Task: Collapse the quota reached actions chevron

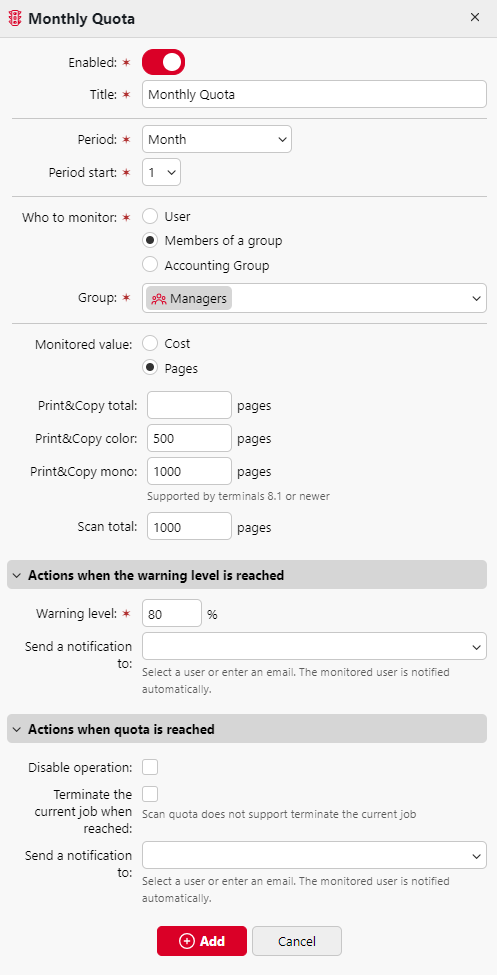Action: click(17, 729)
